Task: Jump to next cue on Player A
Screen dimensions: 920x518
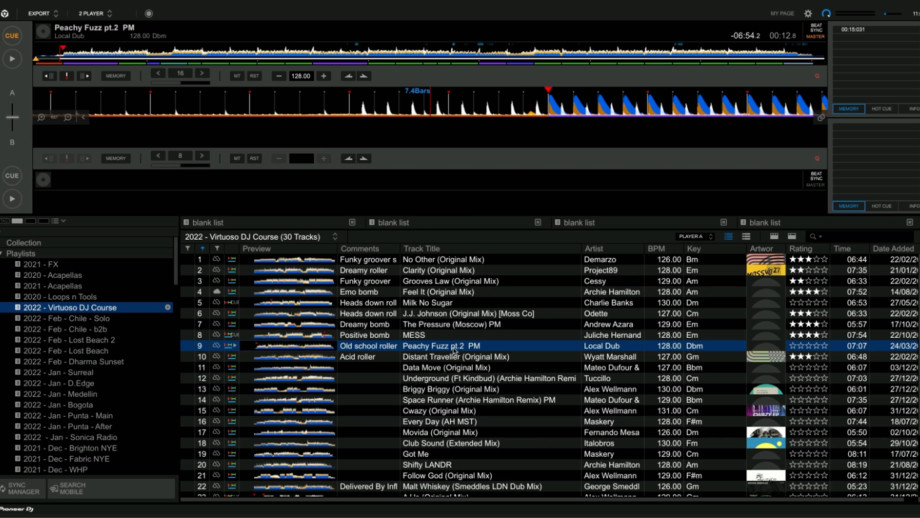Action: pos(84,76)
